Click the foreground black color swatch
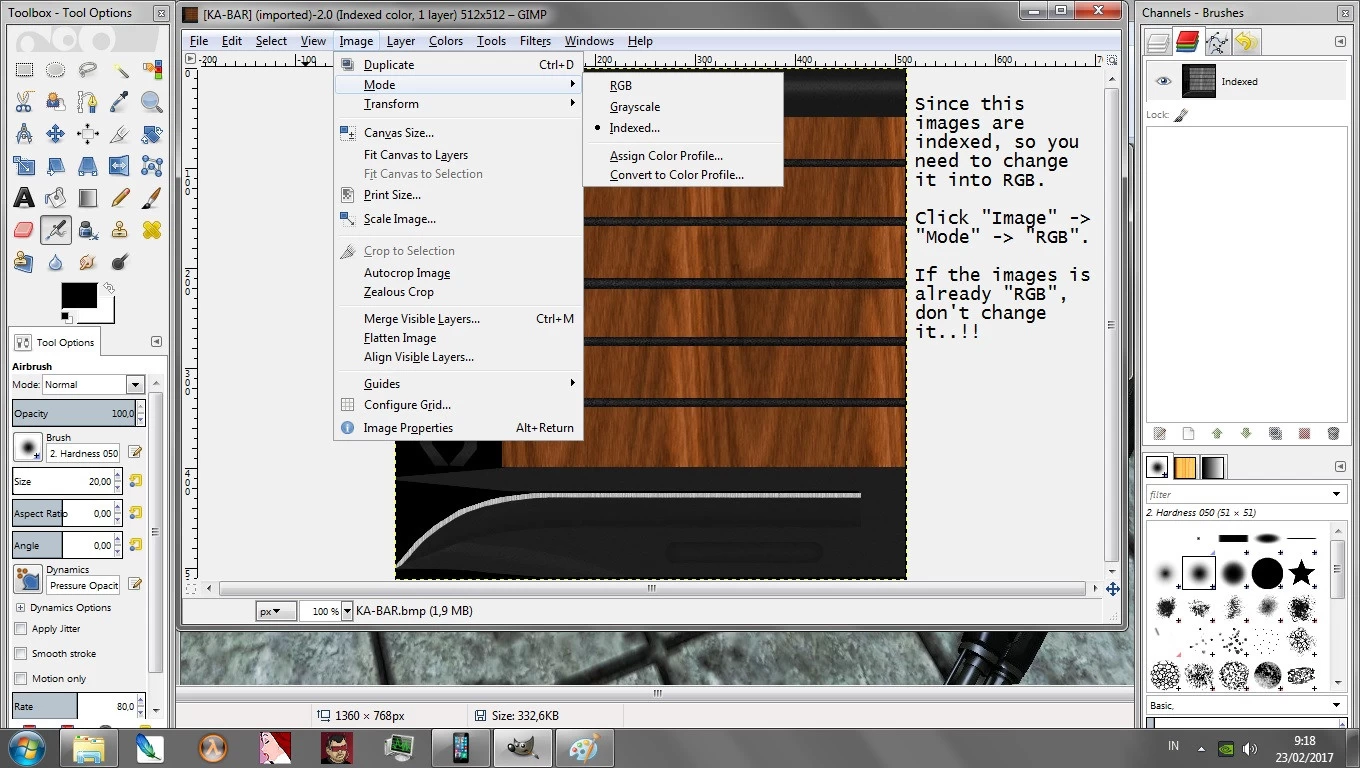Screen dimensions: 1360x768 79,295
